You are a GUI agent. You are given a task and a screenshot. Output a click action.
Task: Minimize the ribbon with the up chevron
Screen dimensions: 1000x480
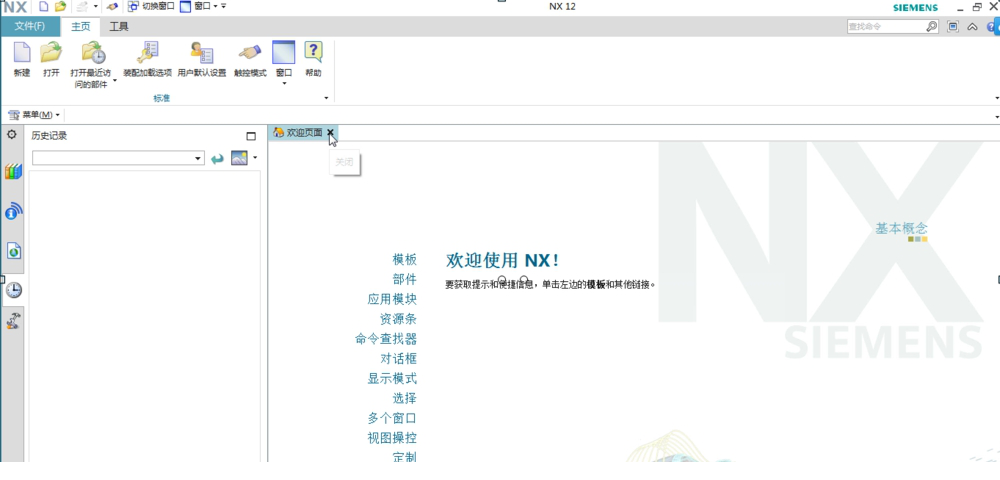click(x=972, y=27)
